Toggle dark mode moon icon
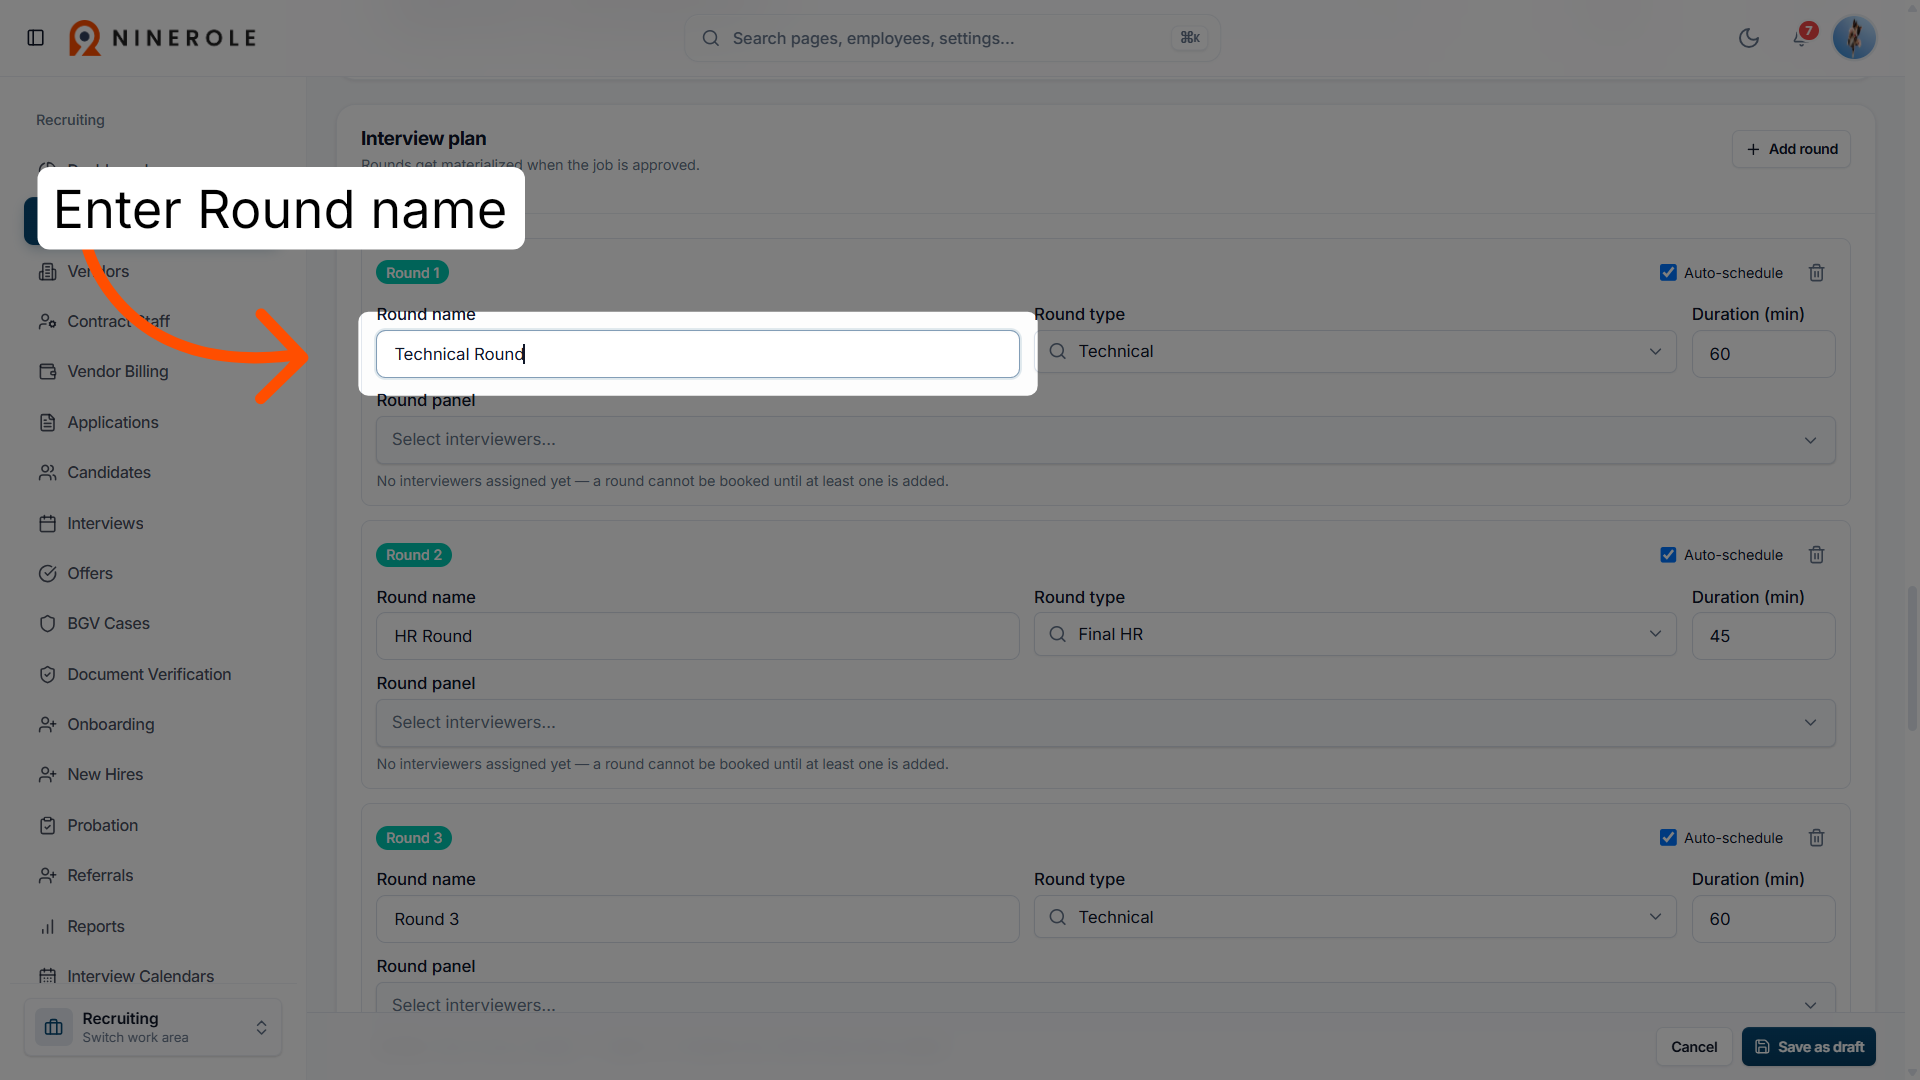Viewport: 1920px width, 1080px height. (1749, 38)
